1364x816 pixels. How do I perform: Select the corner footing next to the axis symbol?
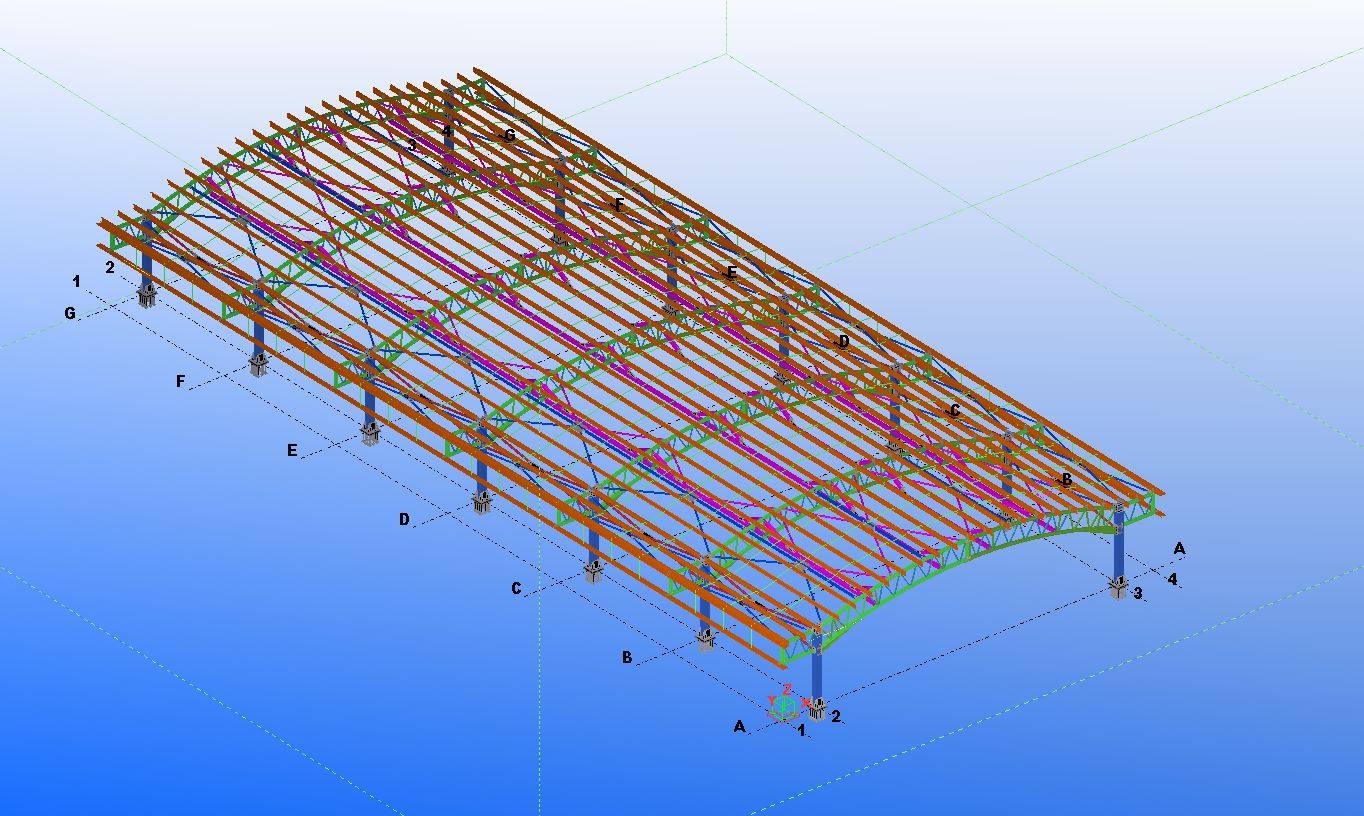coord(818,709)
